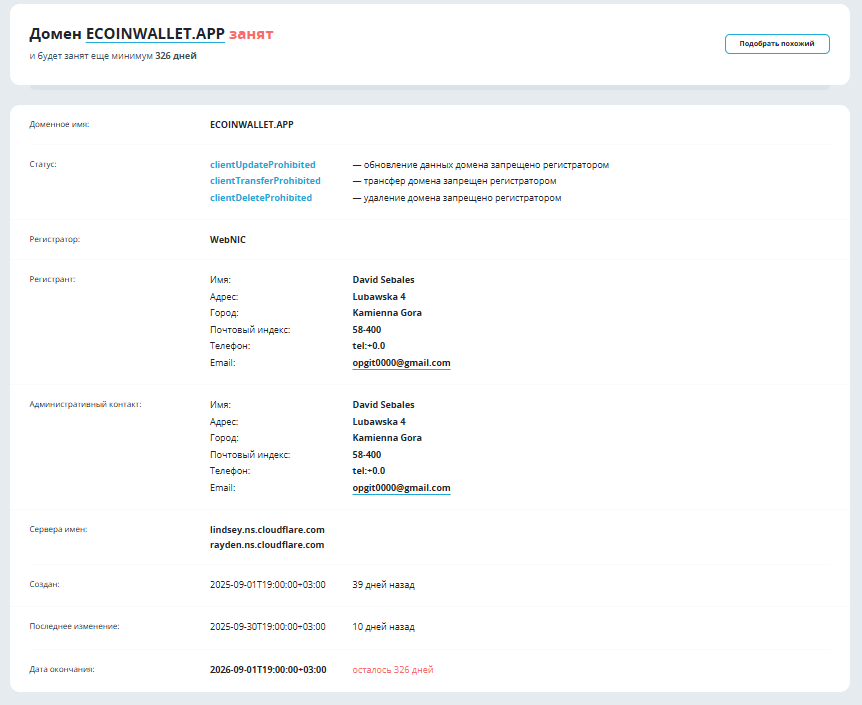Select the clientDeleteProhibited status link

(x=260, y=198)
